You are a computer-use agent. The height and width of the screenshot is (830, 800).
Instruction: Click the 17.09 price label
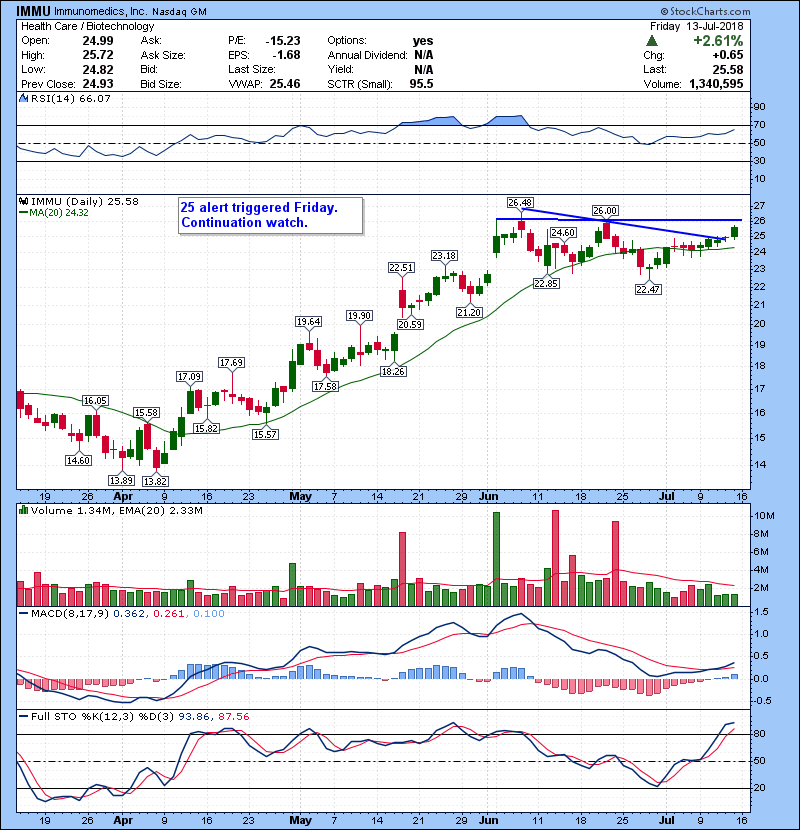tap(189, 377)
